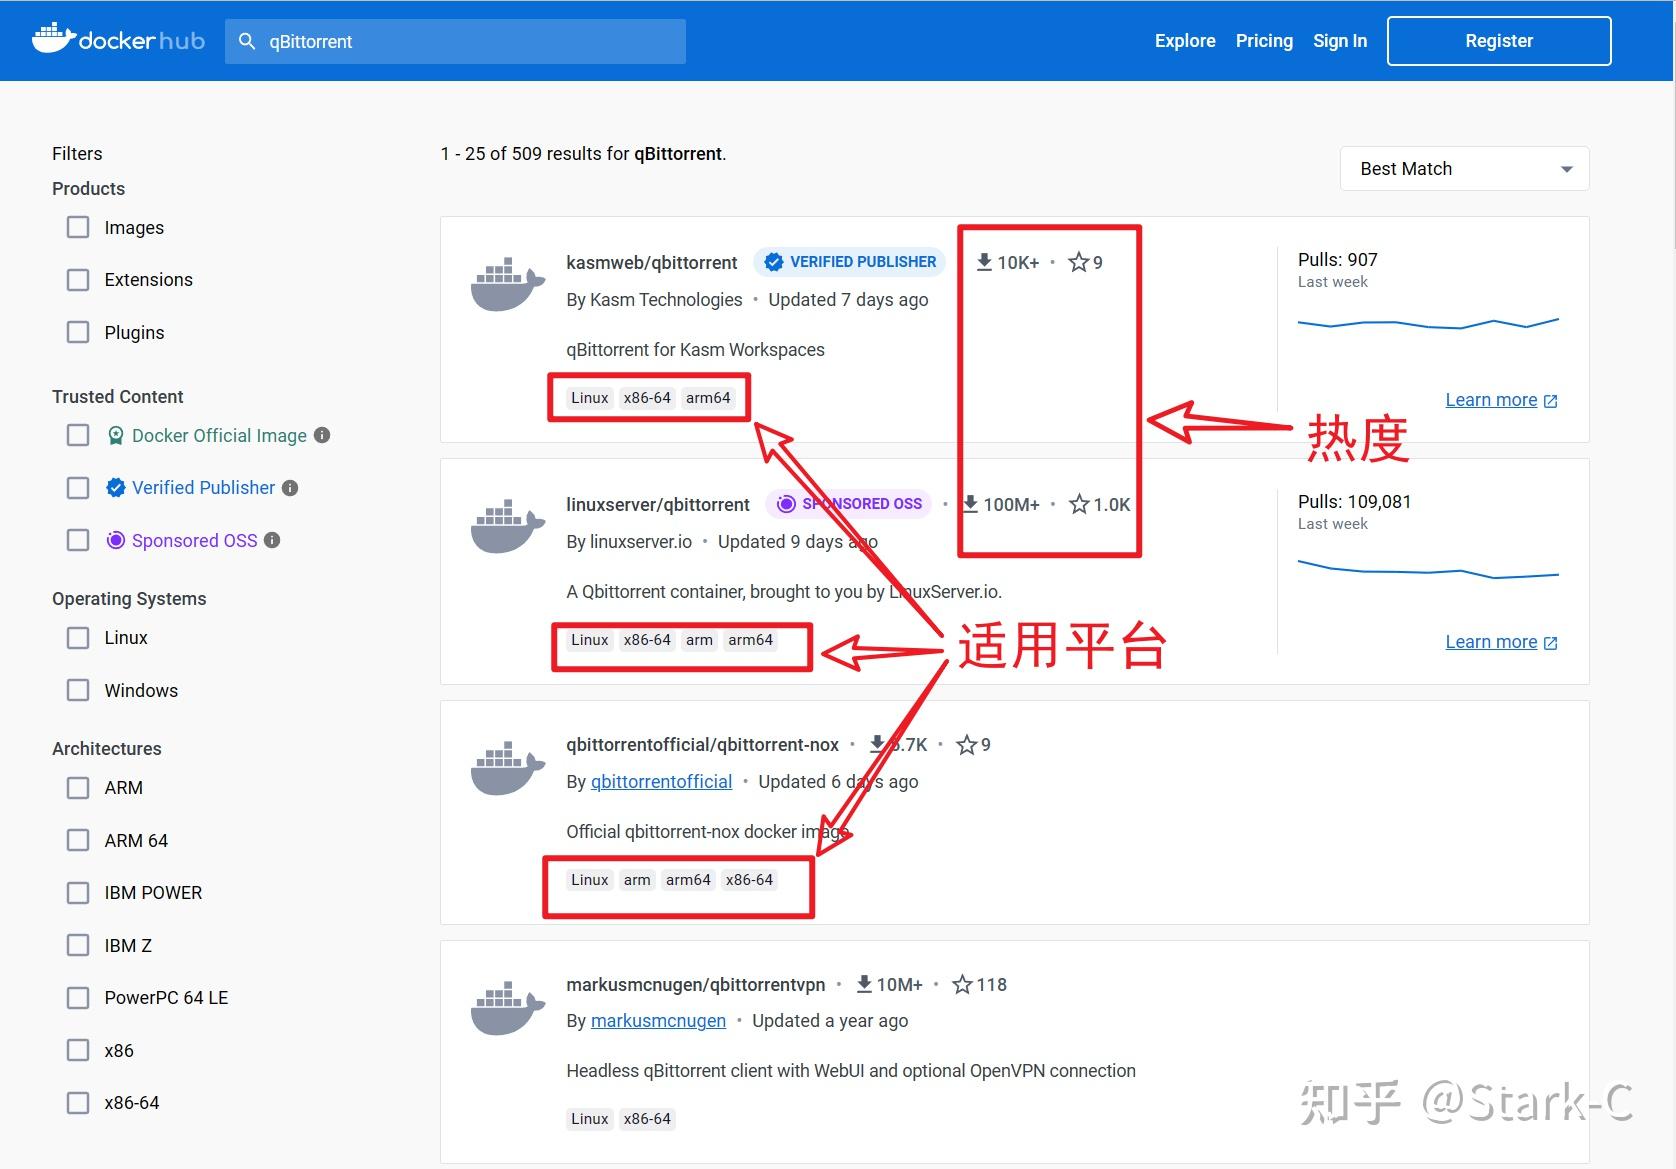1676x1169 pixels.
Task: Click the kasmweb repository whale avatar
Action: tap(506, 283)
